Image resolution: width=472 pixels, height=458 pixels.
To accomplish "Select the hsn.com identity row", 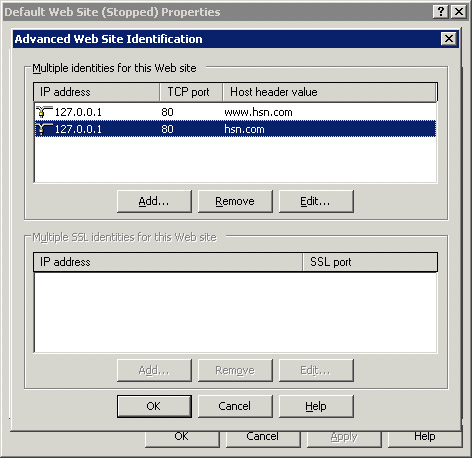I will point(235,129).
